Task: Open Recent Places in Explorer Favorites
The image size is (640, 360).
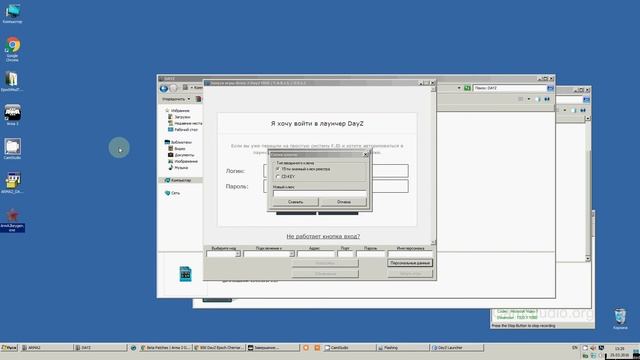Action: (185, 123)
